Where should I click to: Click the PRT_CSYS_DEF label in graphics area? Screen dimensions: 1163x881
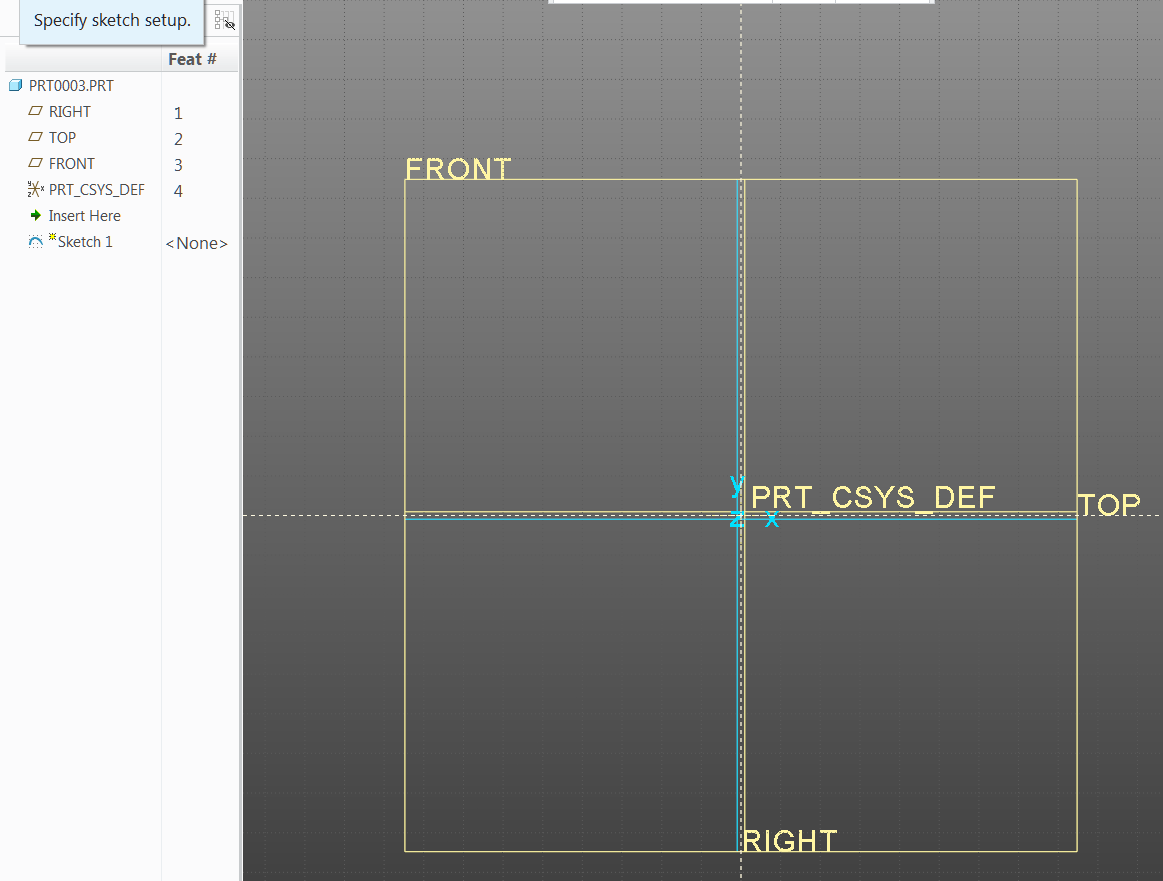click(x=873, y=497)
